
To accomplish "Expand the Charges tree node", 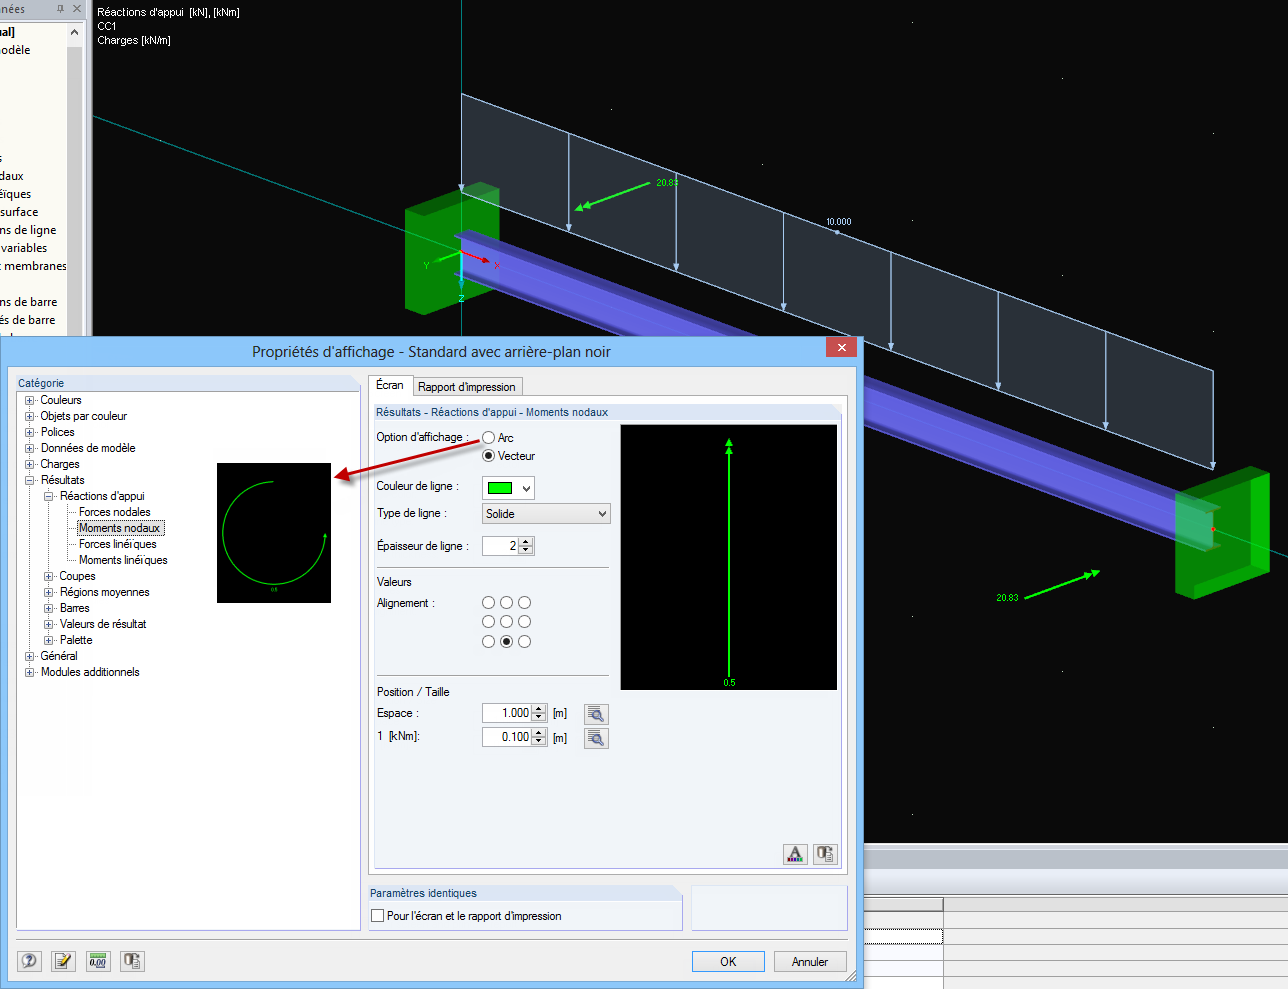I will (30, 465).
